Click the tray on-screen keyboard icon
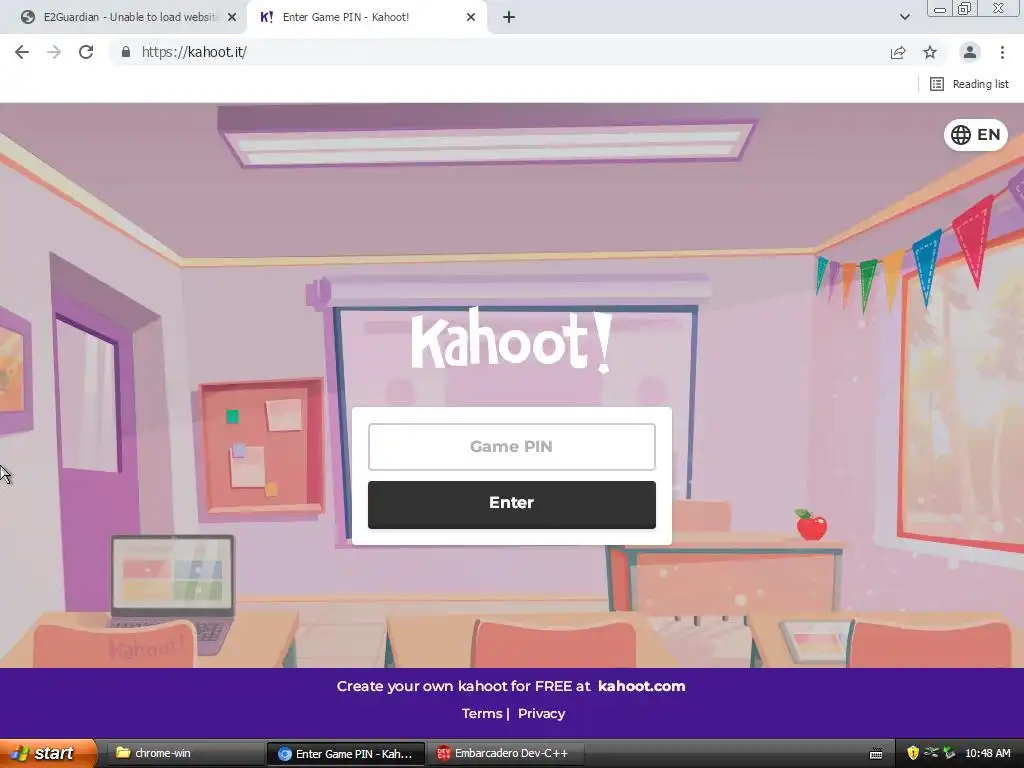This screenshot has height=768, width=1024. pos(876,754)
